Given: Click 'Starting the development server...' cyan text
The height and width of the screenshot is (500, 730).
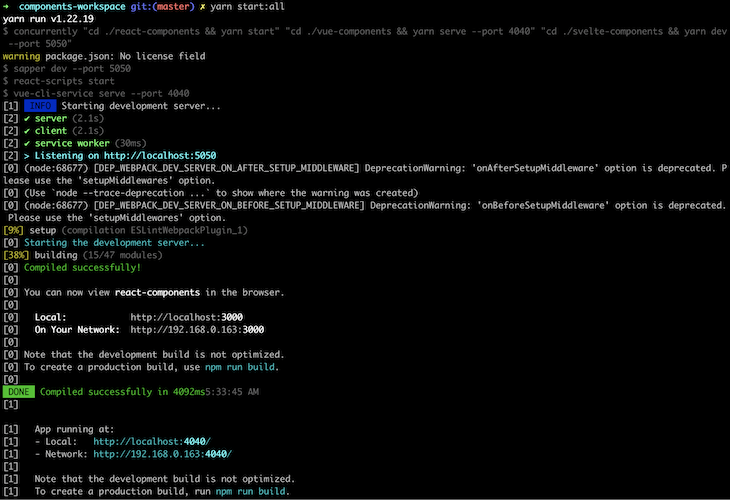Looking at the screenshot, I should click(x=114, y=243).
